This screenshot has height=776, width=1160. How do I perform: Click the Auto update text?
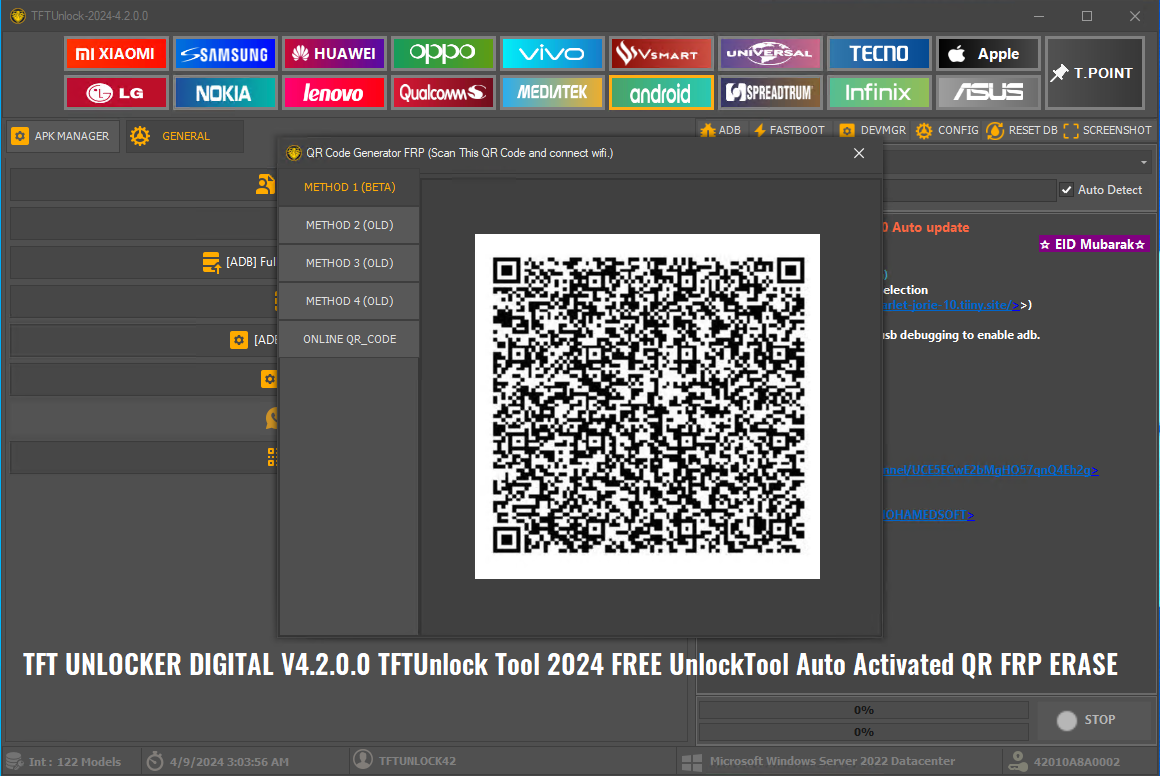coord(930,228)
